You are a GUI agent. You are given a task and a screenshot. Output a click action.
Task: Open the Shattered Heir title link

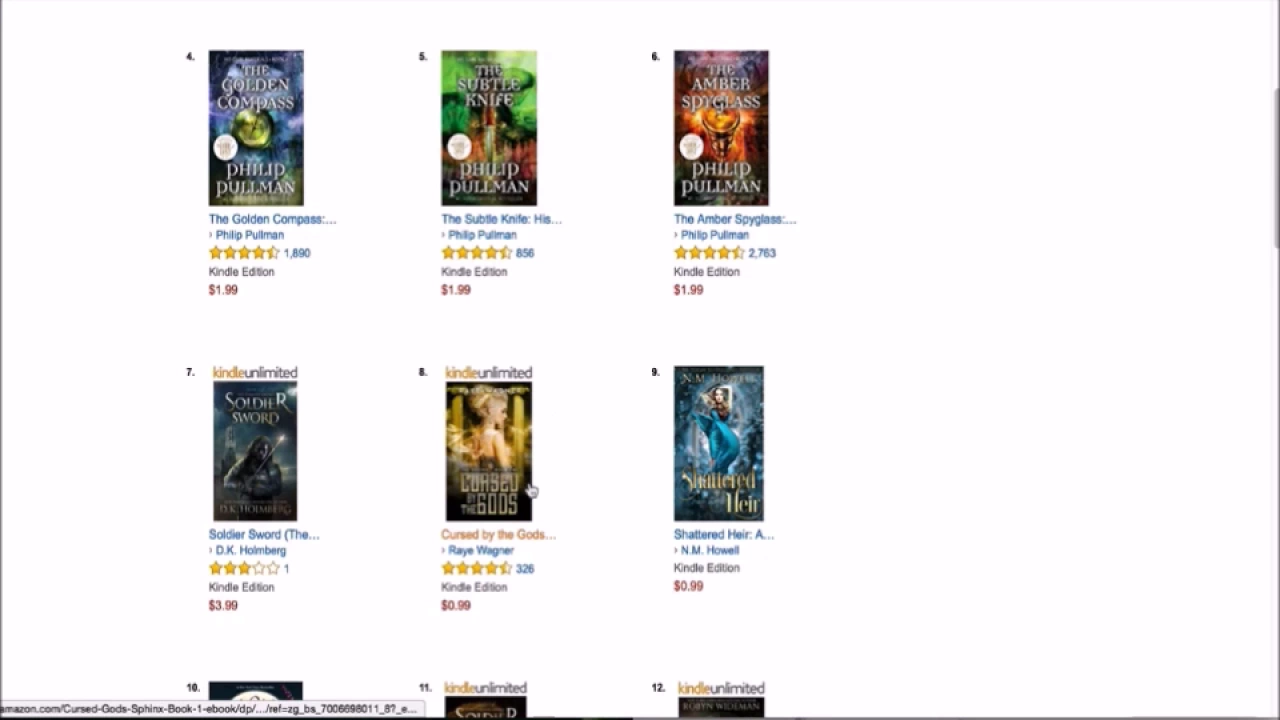coord(724,534)
